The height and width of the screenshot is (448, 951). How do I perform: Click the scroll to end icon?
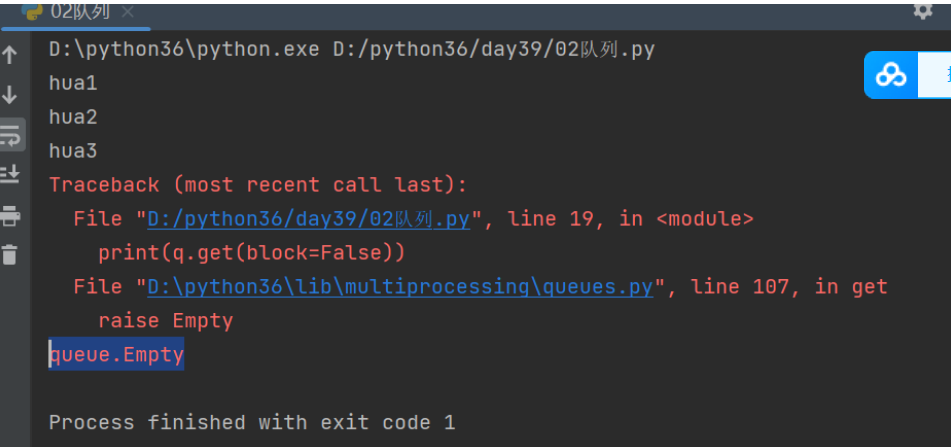point(10,174)
